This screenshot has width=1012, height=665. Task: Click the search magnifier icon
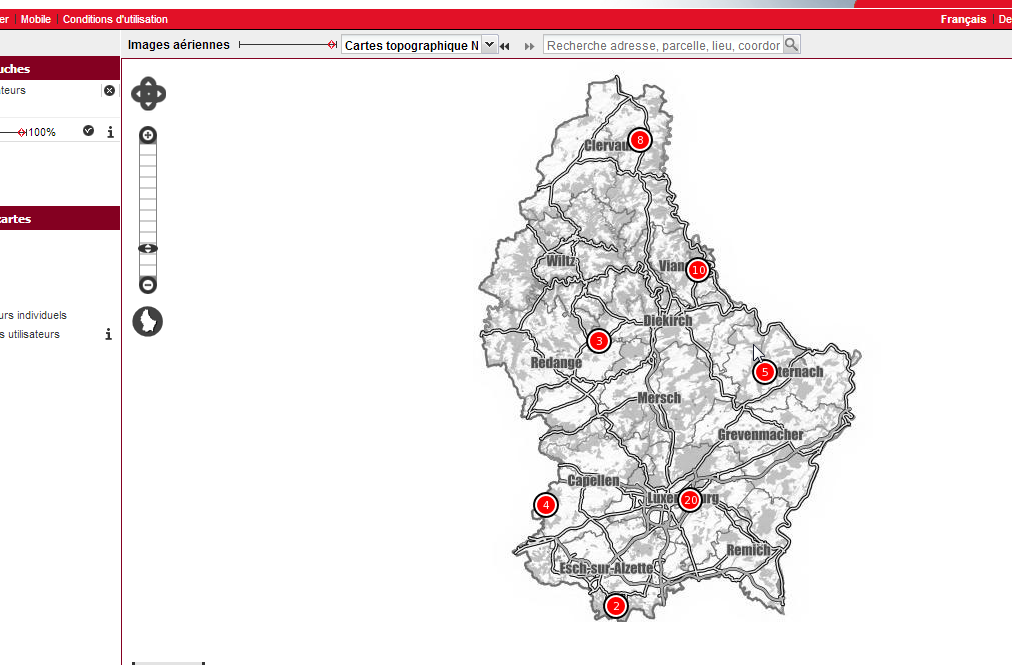pyautogui.click(x=791, y=45)
